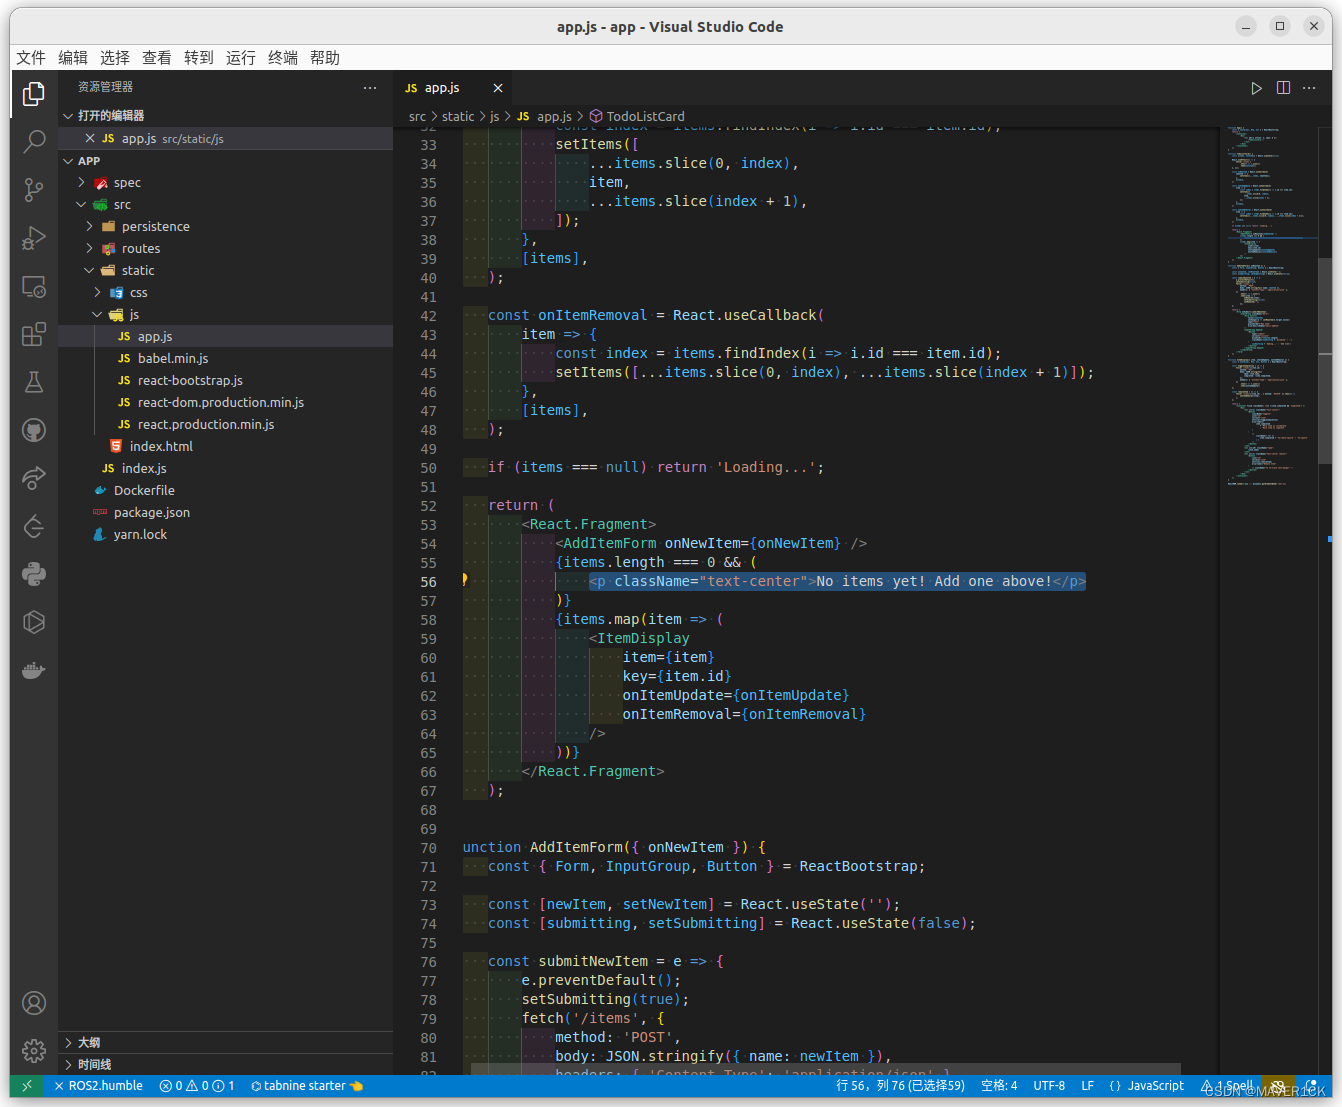Open the 帮助 (Help) menu
The width and height of the screenshot is (1342, 1107).
coord(325,58)
